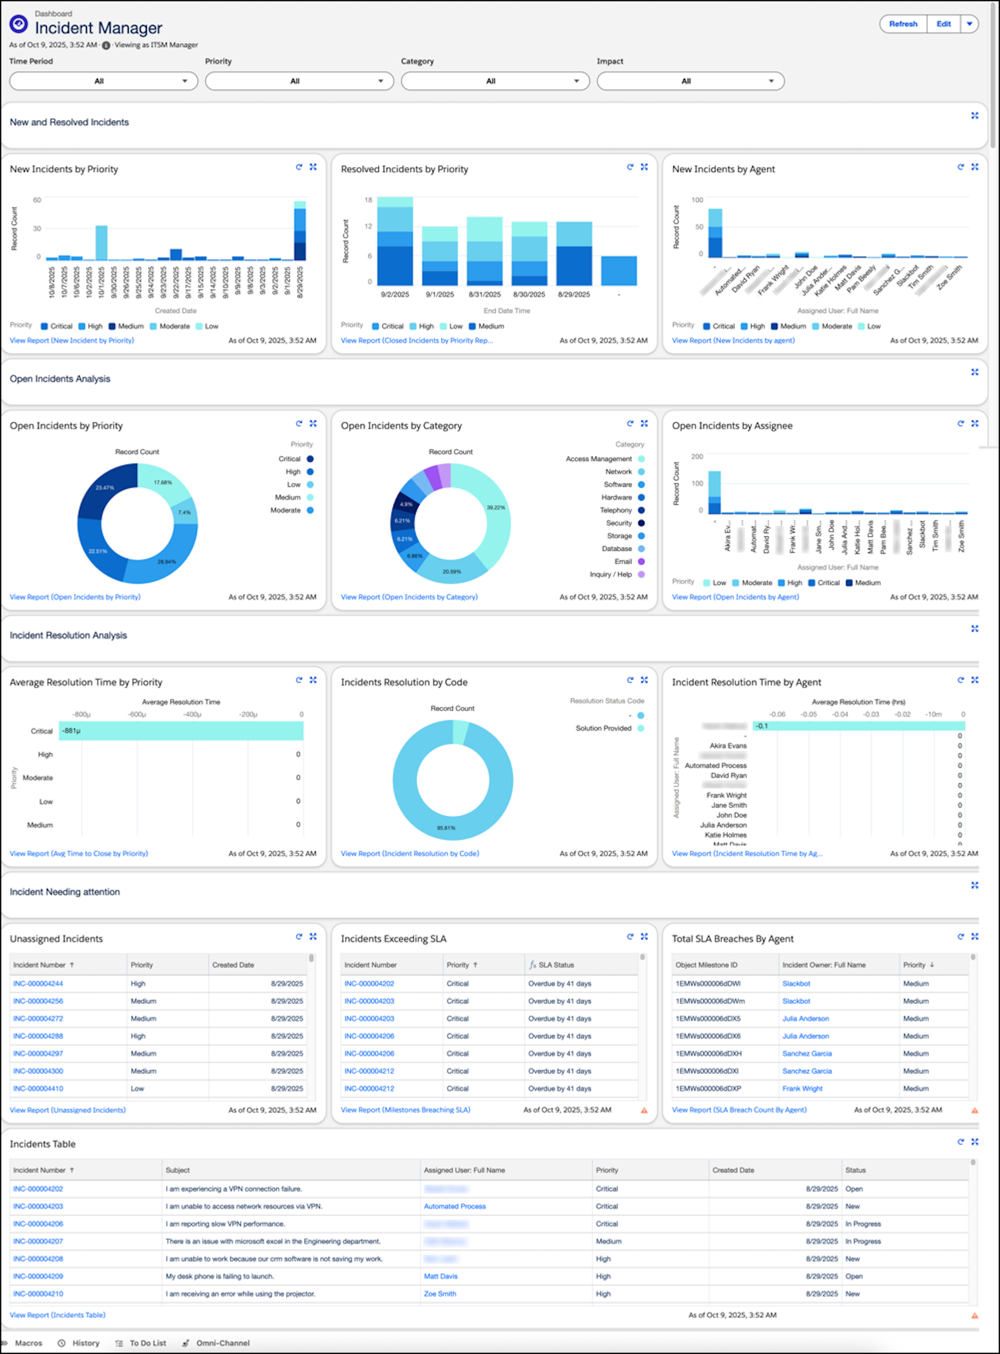1000x1354 pixels.
Task: Sort Incidents Exceeding SLA by Priority column
Action: tap(462, 965)
